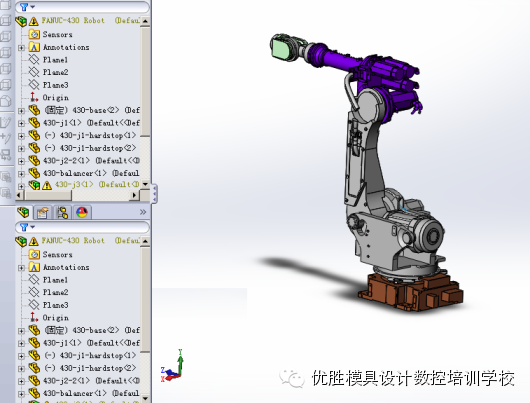
Task: Click upper tree horizontal scrollbar left arrow
Action: point(19,195)
